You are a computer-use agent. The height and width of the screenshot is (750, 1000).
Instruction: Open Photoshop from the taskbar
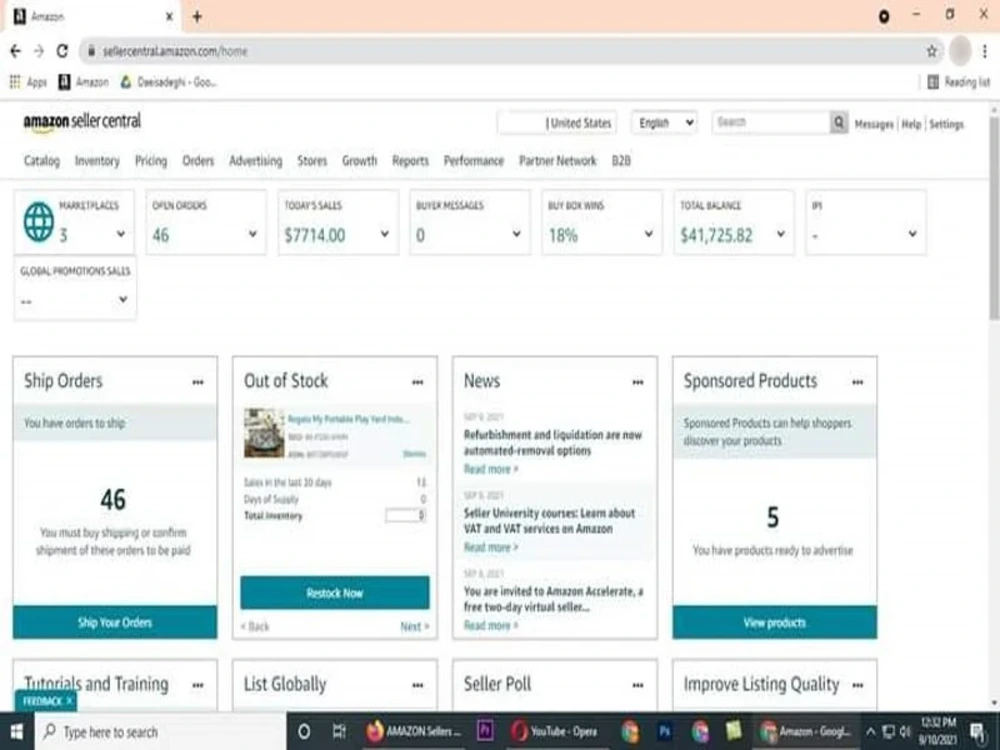click(x=665, y=732)
